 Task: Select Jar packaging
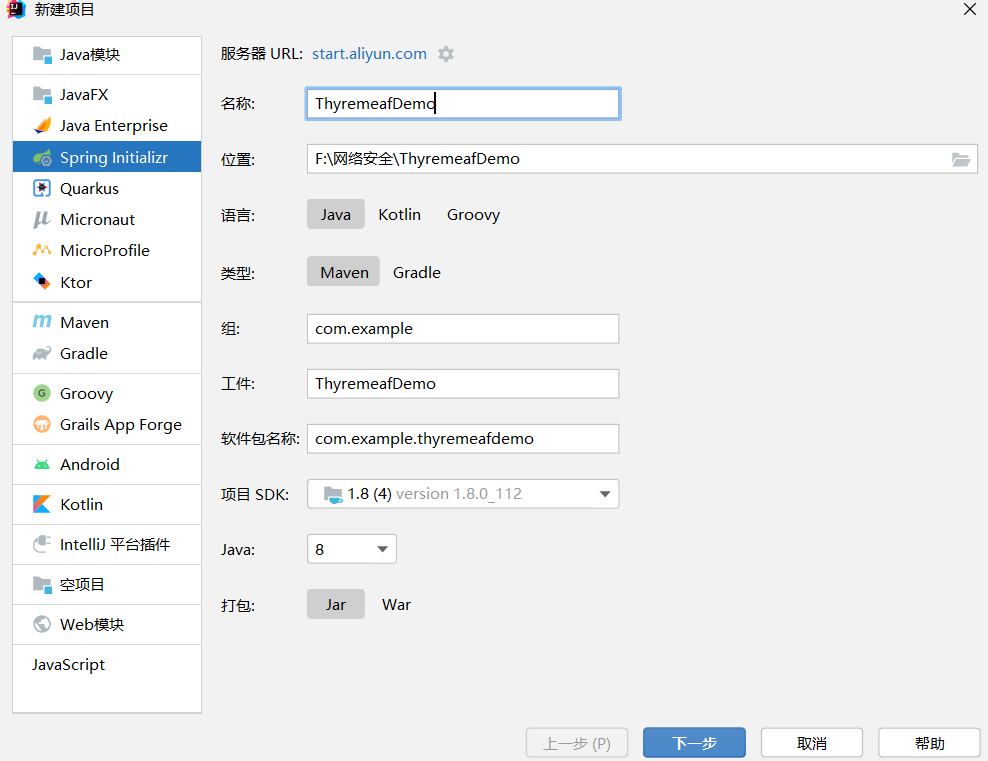335,604
